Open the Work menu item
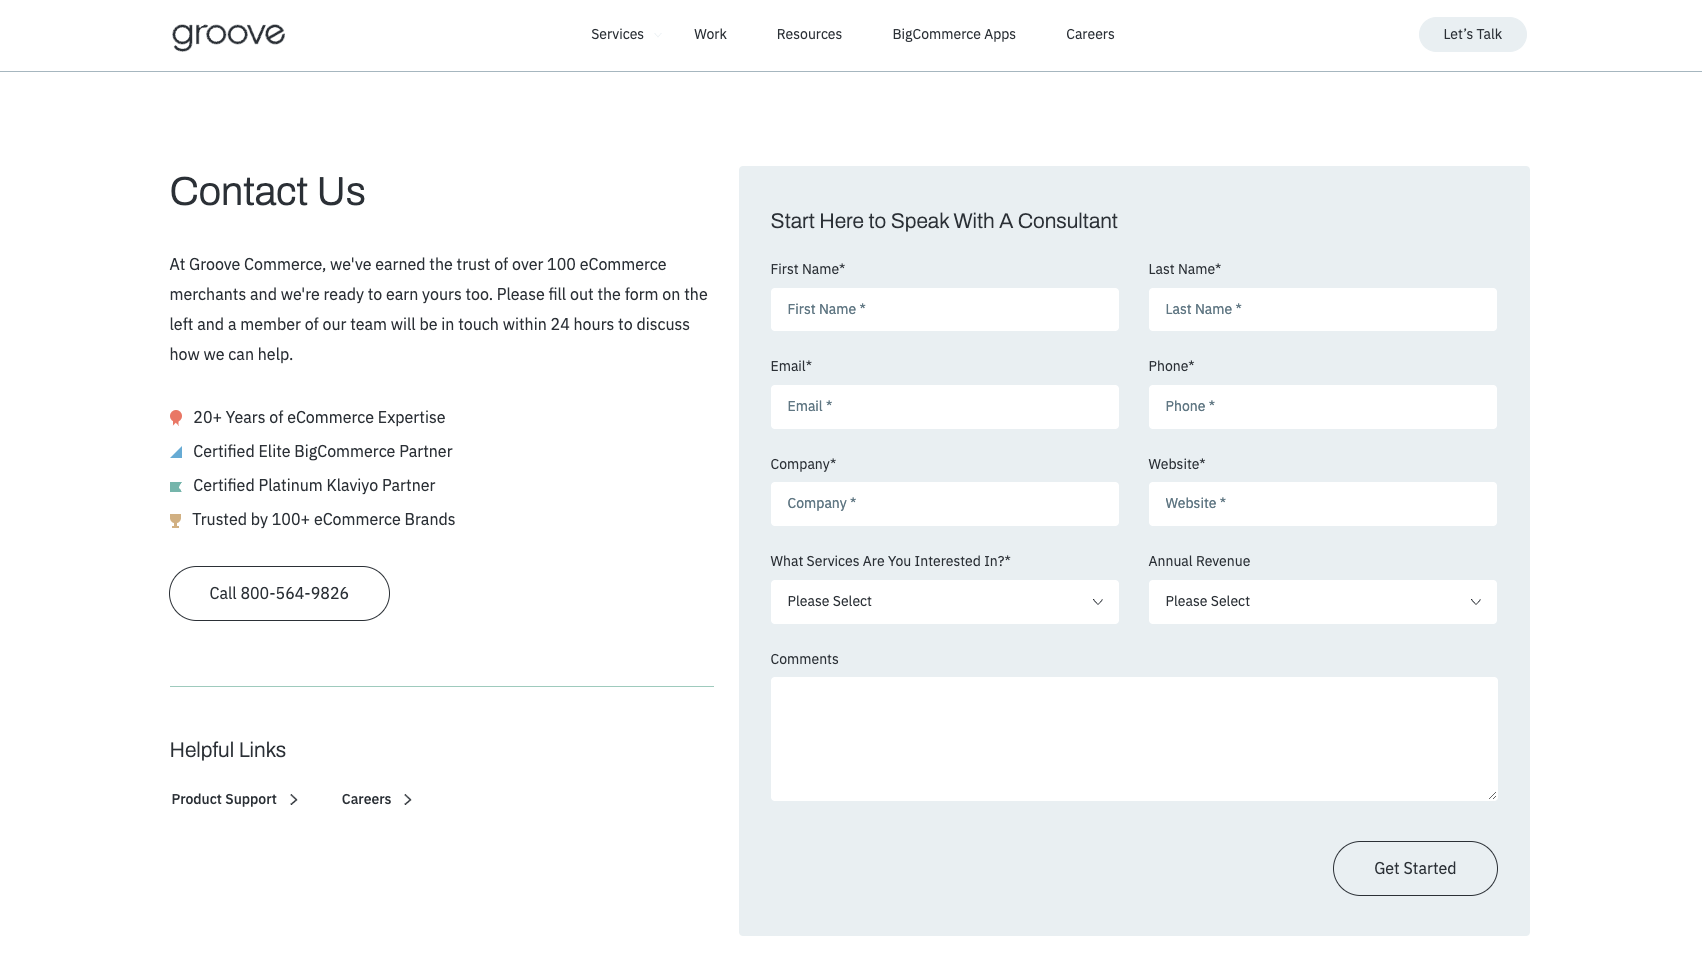Viewport: 1702px width, 957px height. coord(710,34)
